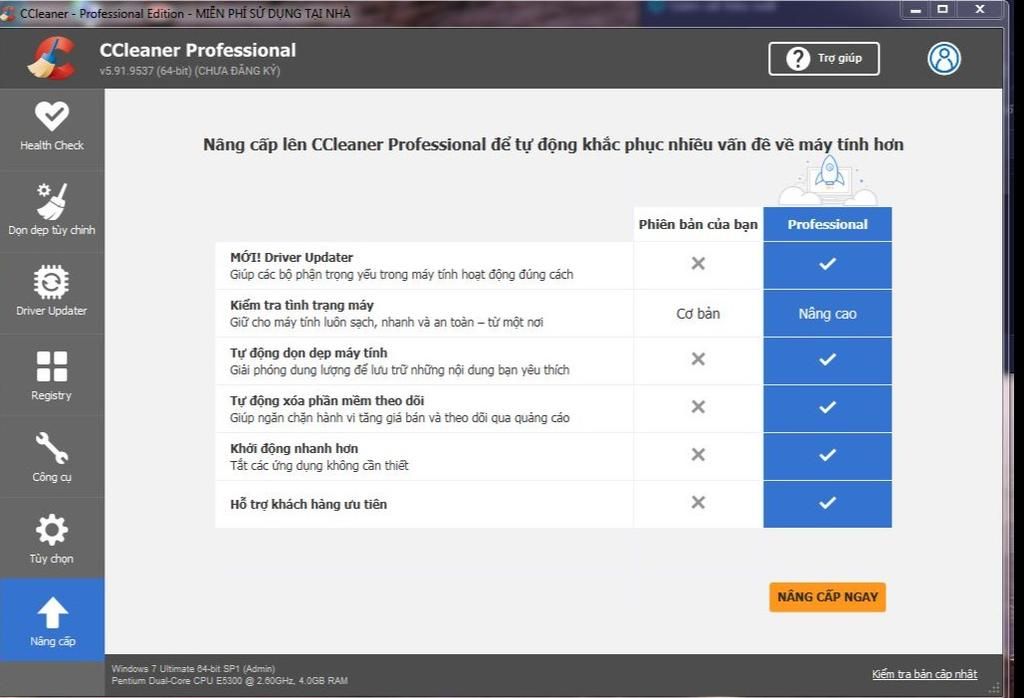Open Dọn dẹp tùy chỉnh cleaner
This screenshot has width=1024, height=698.
52,210
